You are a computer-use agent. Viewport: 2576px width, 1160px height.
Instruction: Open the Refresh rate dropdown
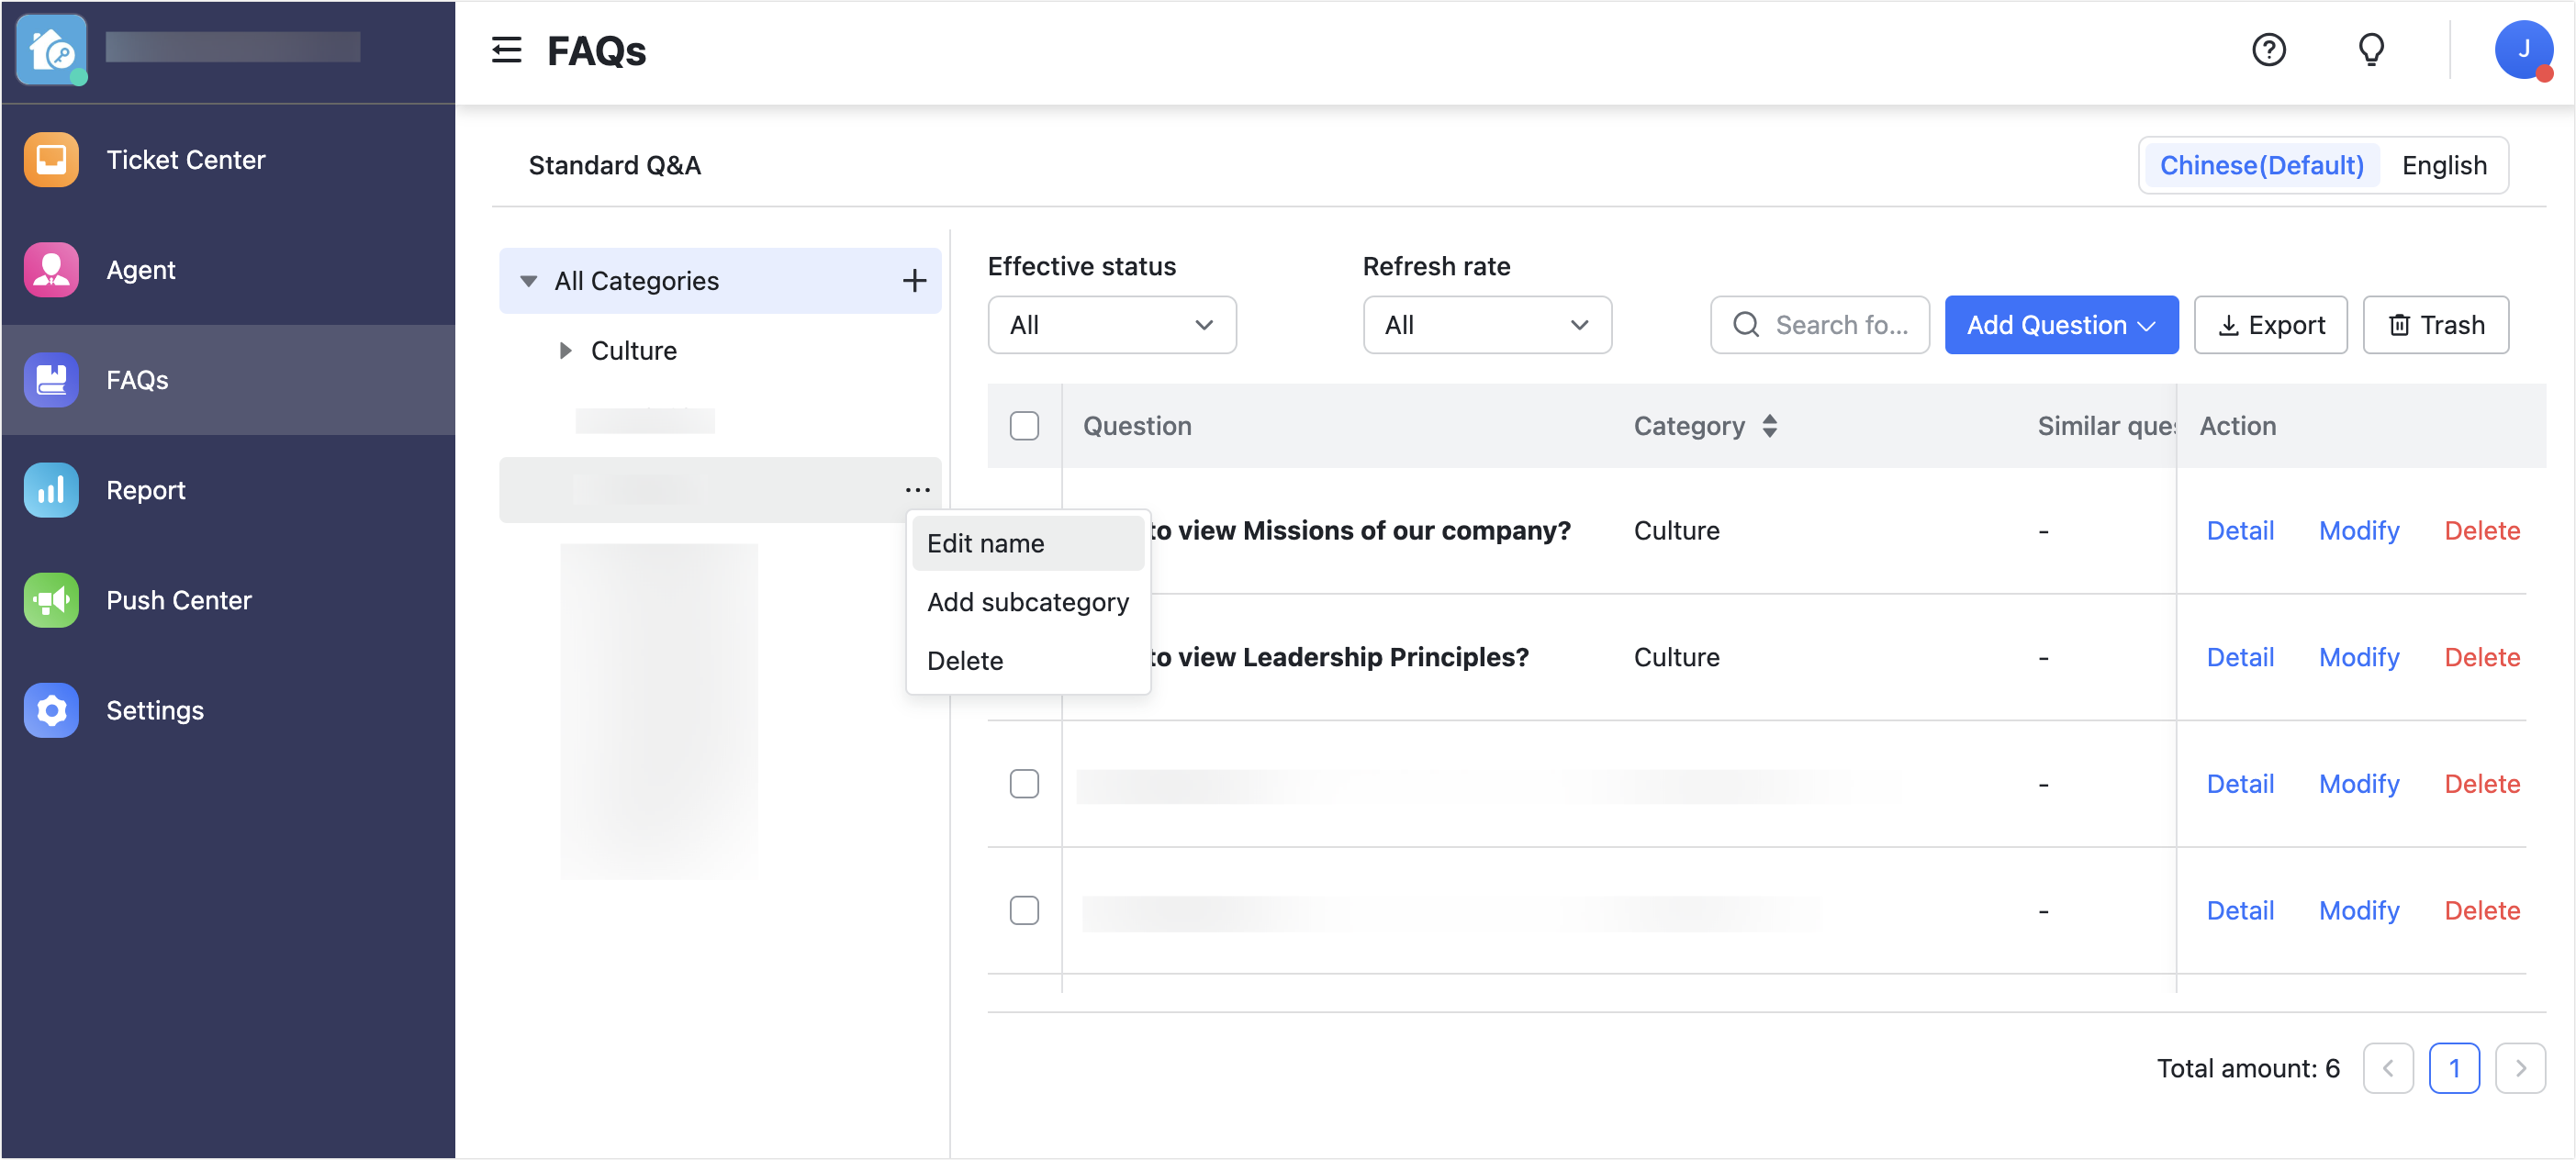[1486, 325]
